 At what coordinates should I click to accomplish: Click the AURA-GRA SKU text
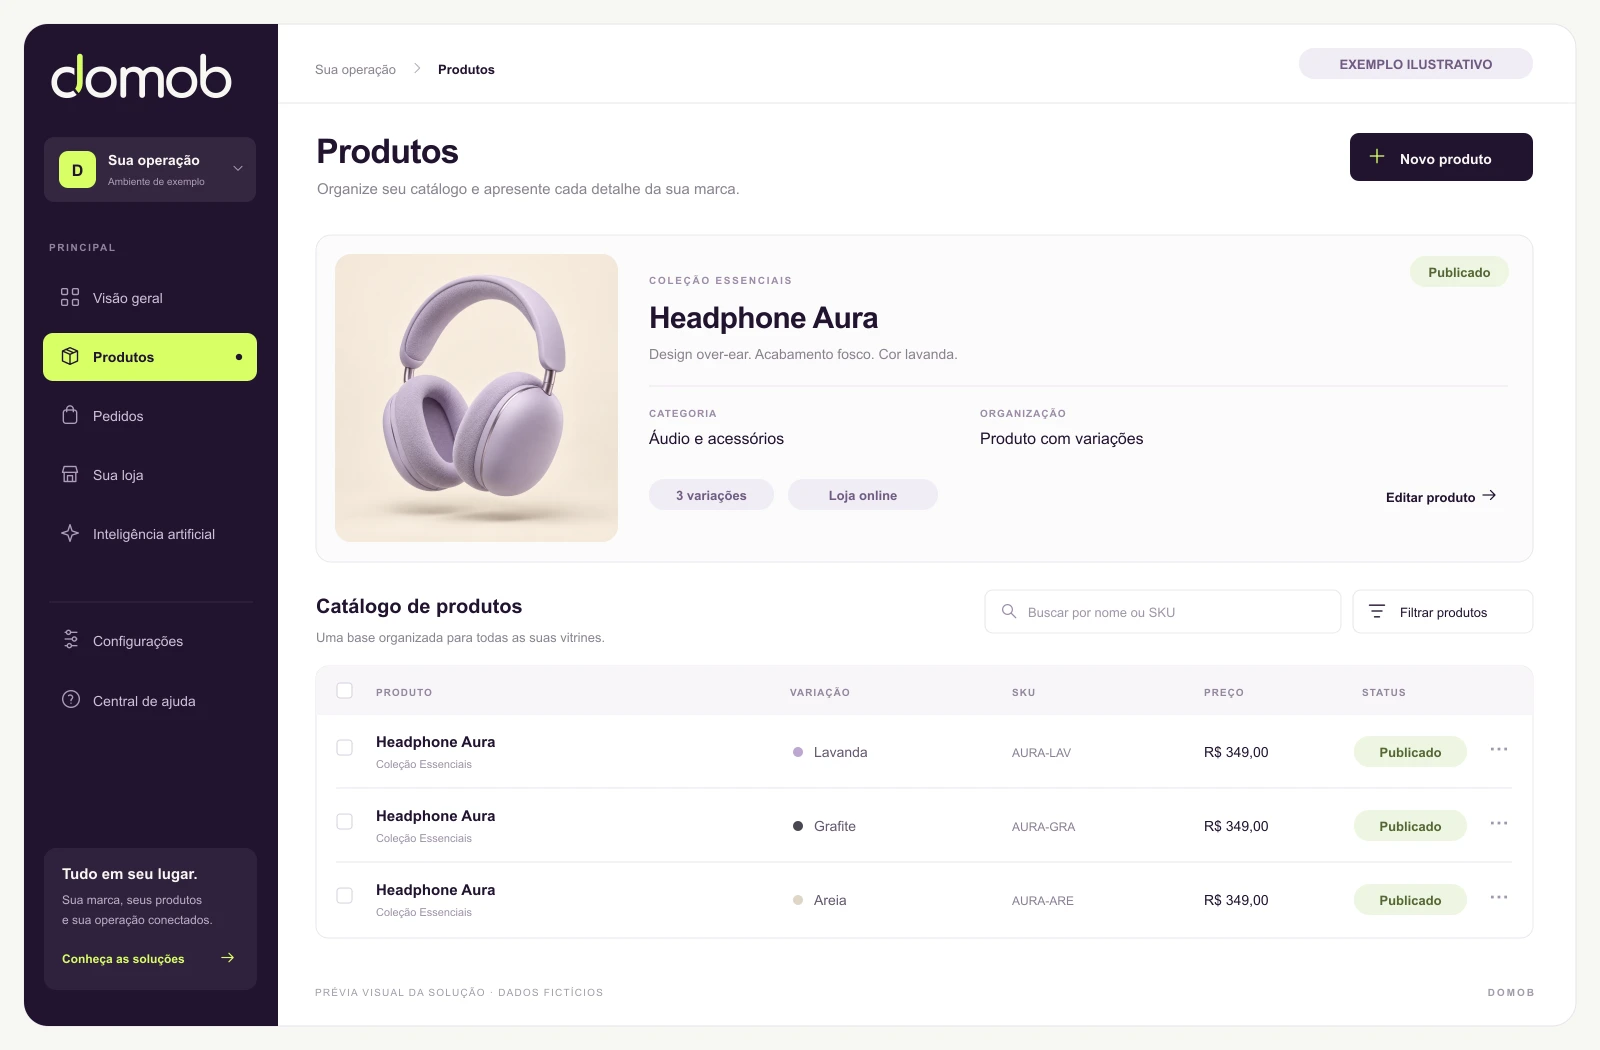[1043, 827]
